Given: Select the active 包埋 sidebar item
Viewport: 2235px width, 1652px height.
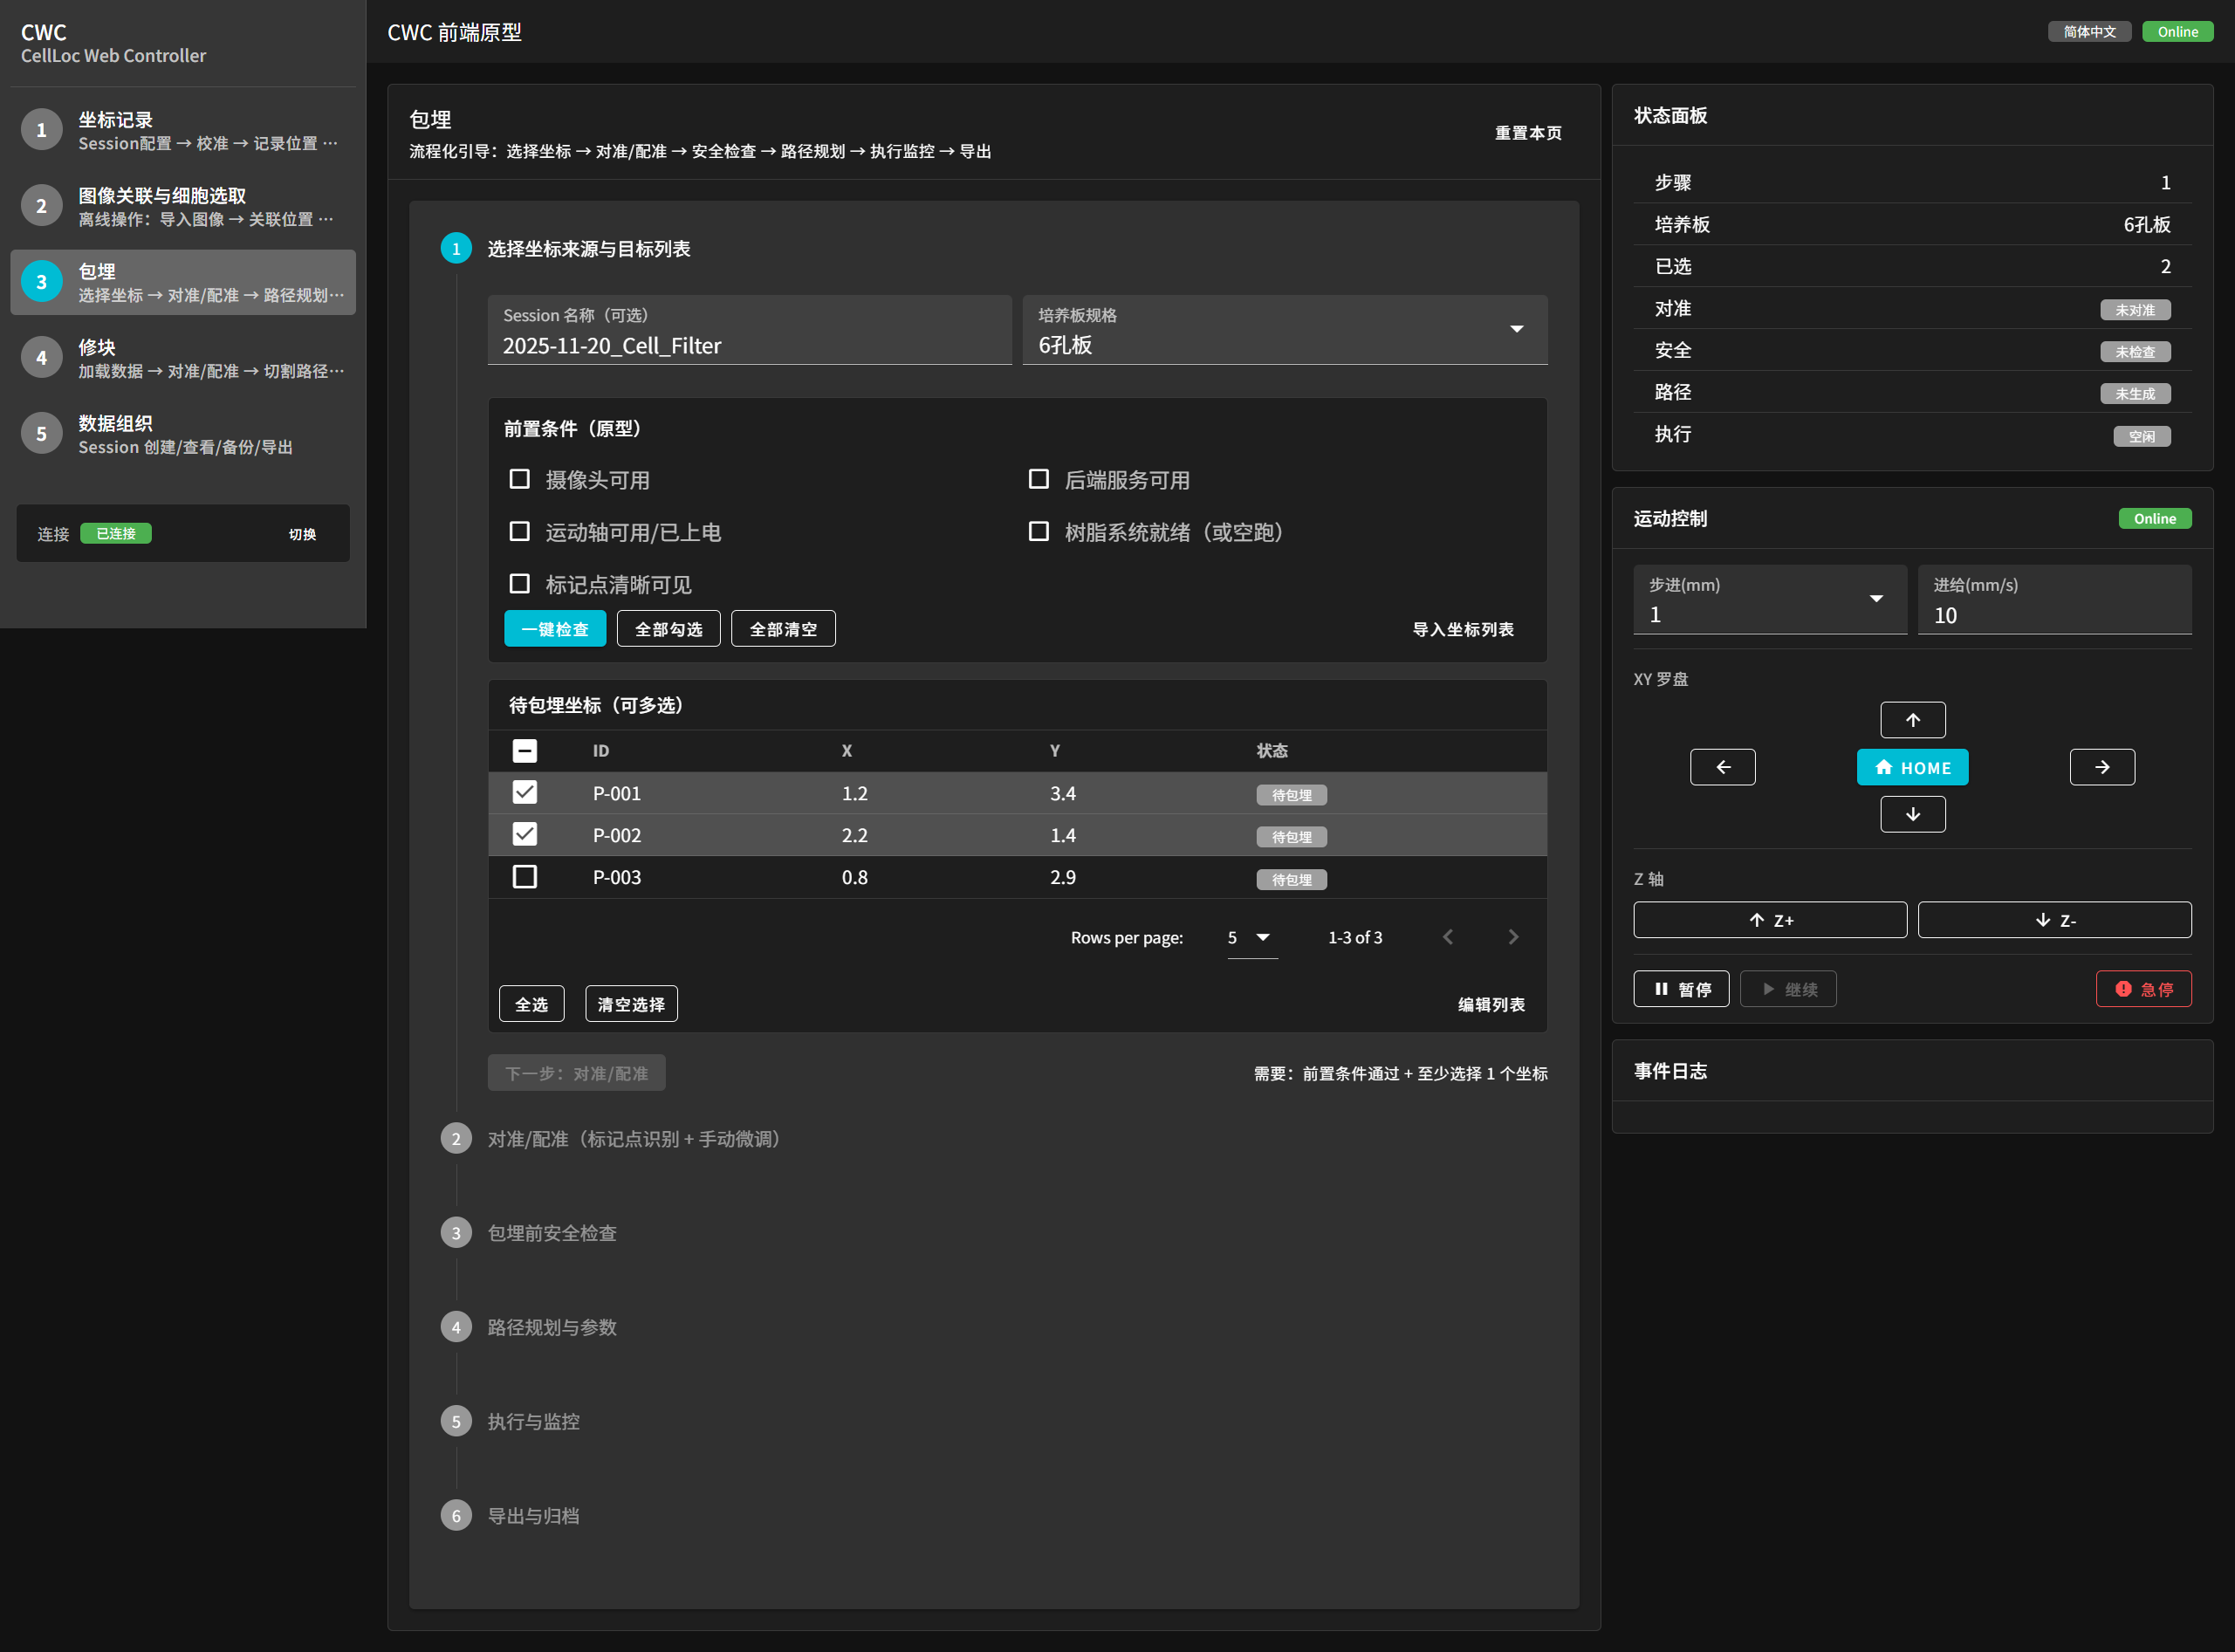Looking at the screenshot, I should 183,282.
